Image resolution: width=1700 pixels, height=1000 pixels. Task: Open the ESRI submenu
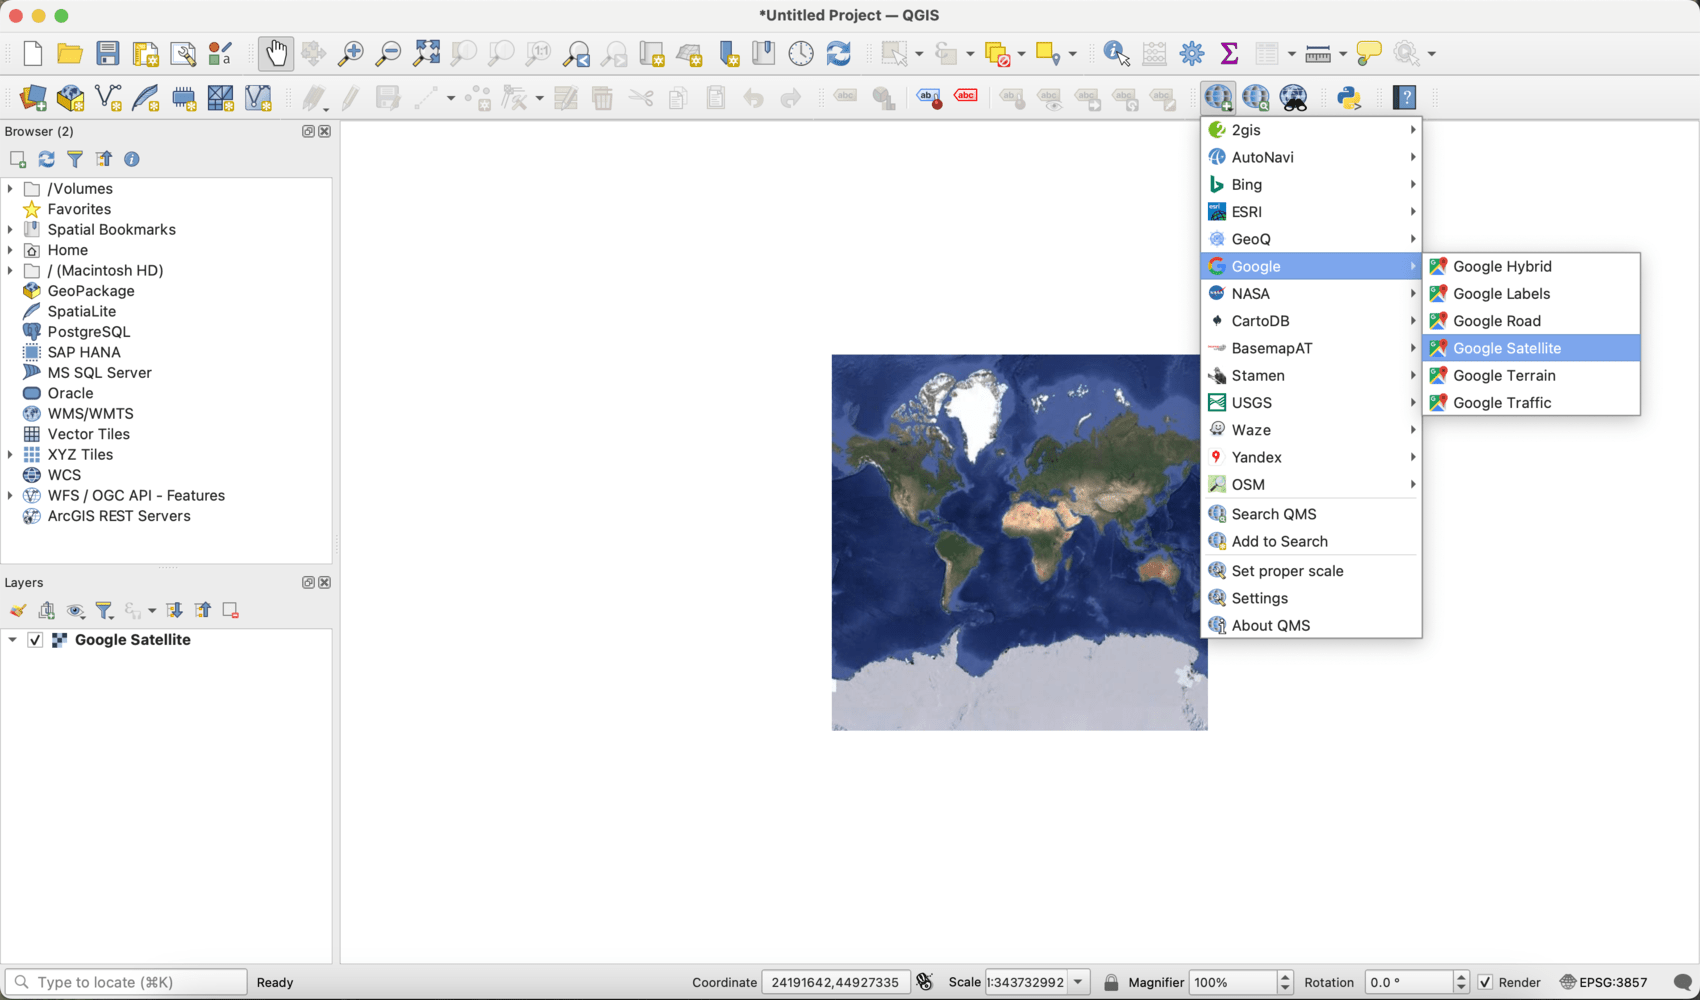click(1311, 212)
